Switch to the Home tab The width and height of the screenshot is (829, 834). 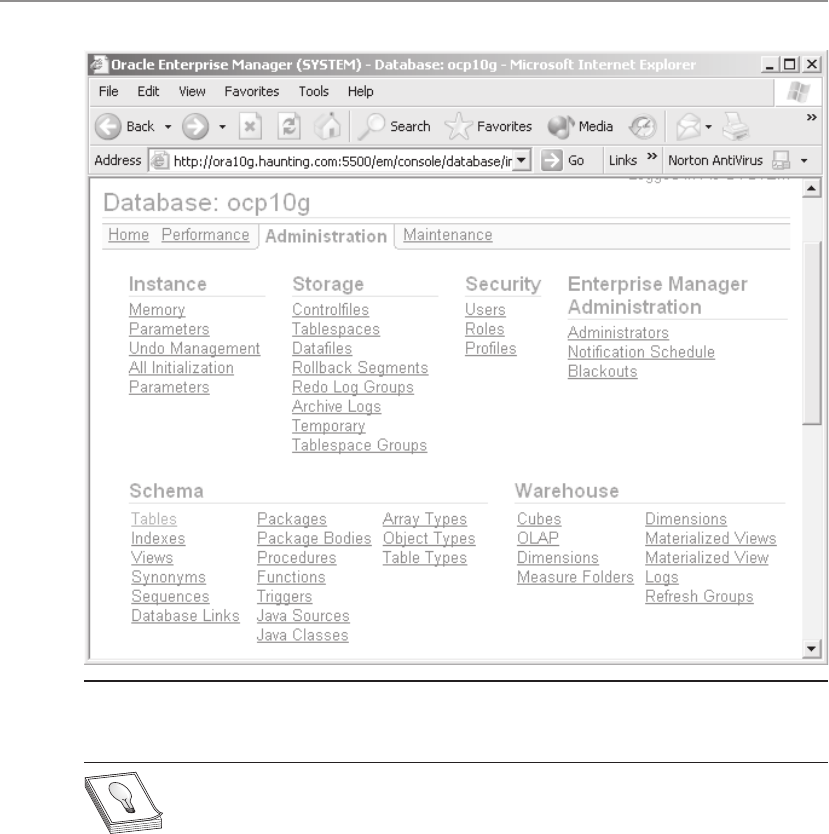(x=128, y=235)
